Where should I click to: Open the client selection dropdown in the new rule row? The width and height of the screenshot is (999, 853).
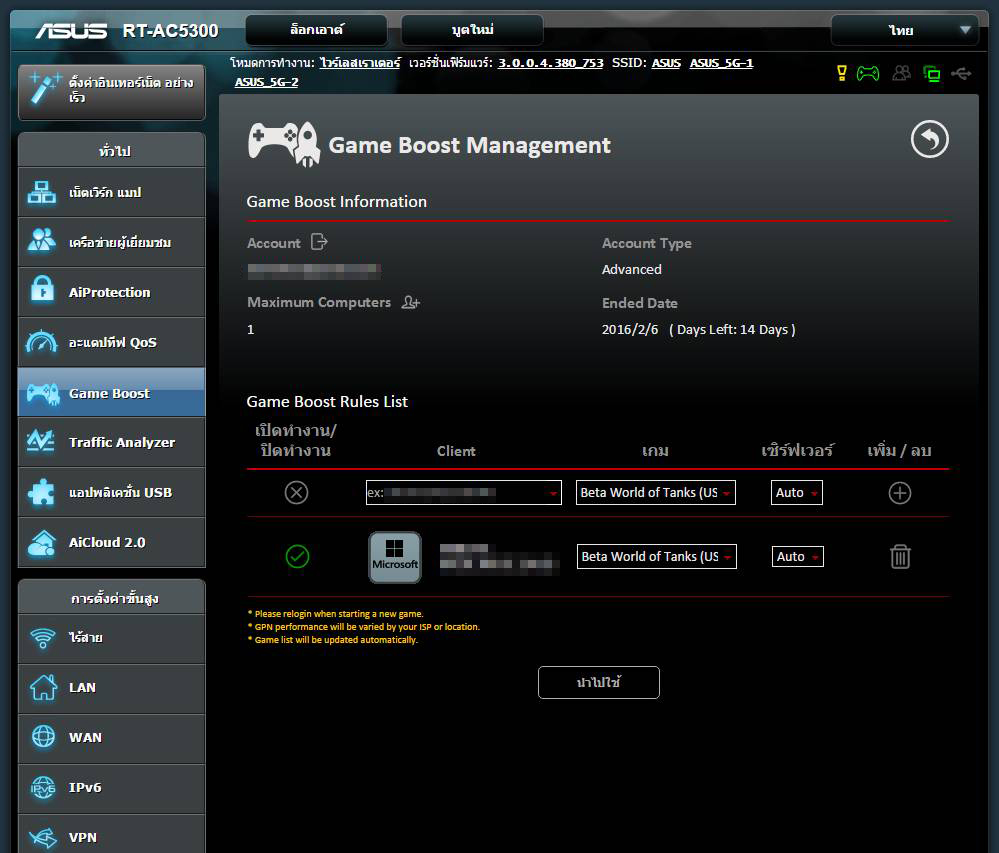464,492
